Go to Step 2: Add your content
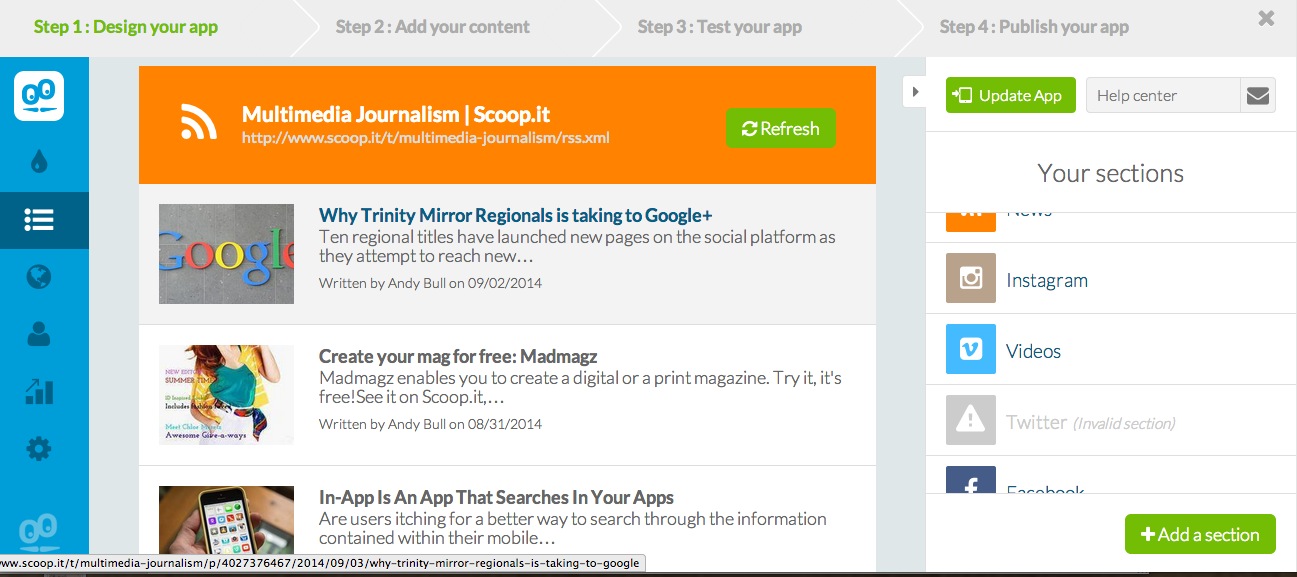1297x577 pixels. (433, 27)
